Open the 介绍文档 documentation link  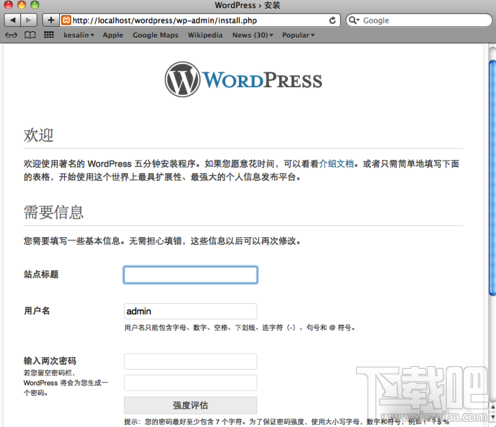[336, 164]
